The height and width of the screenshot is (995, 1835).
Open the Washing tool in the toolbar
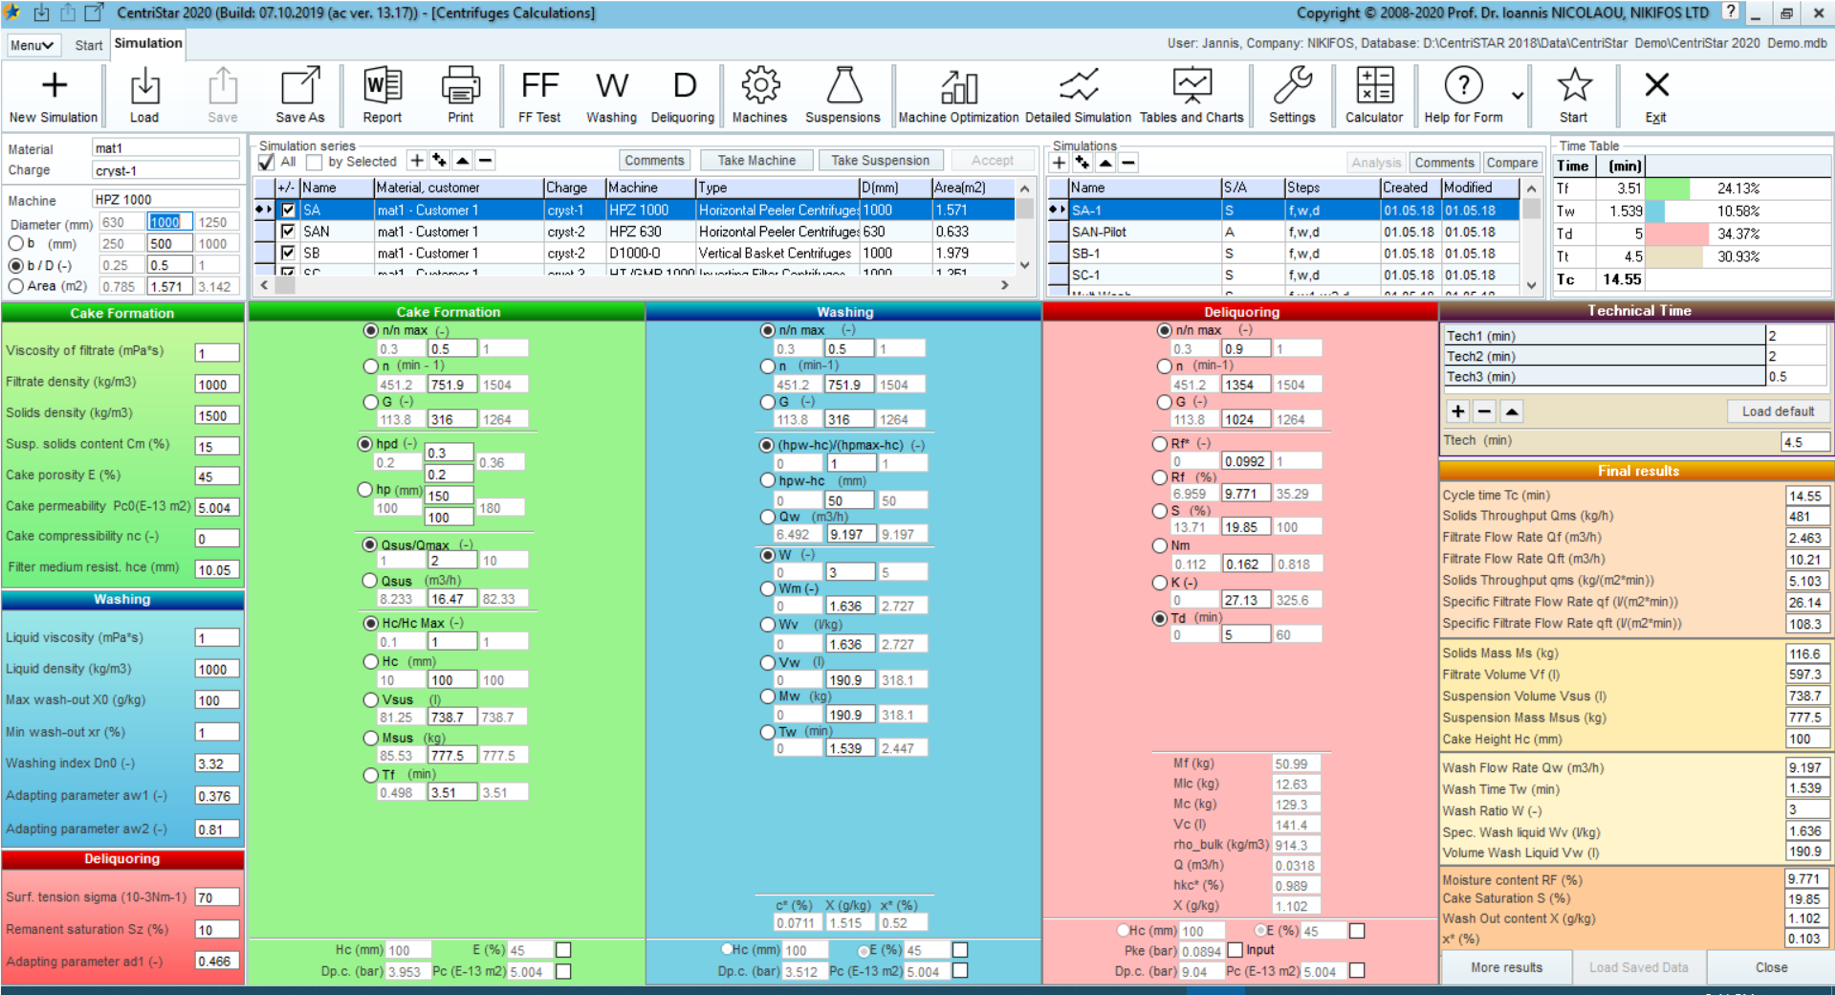pyautogui.click(x=611, y=97)
